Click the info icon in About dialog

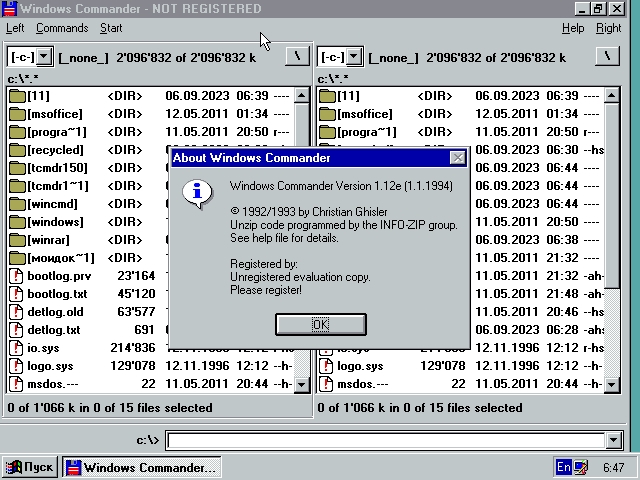click(x=199, y=192)
